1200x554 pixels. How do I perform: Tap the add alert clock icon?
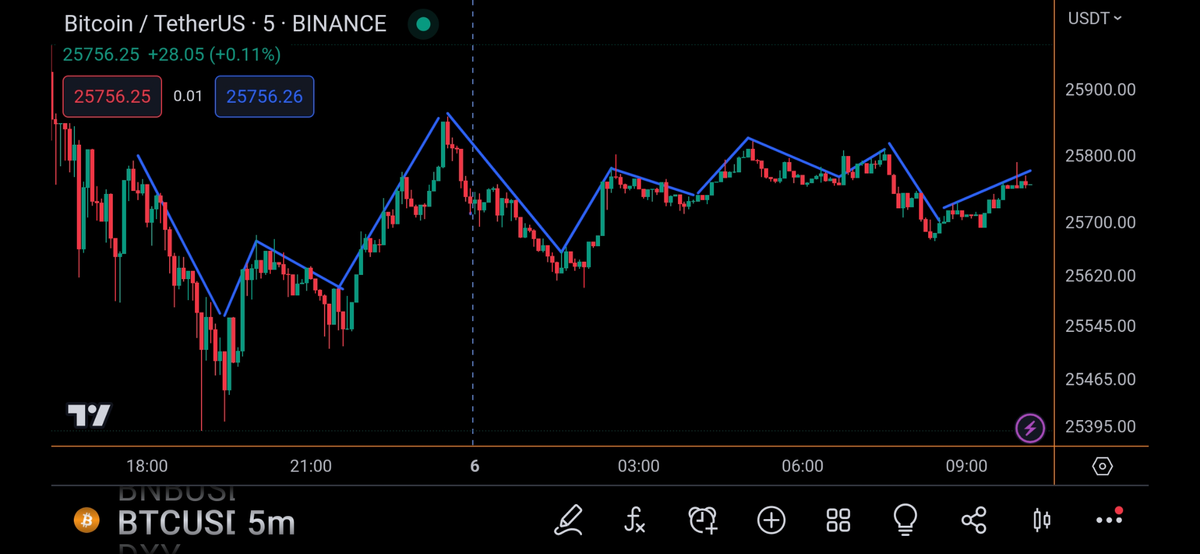pos(703,519)
